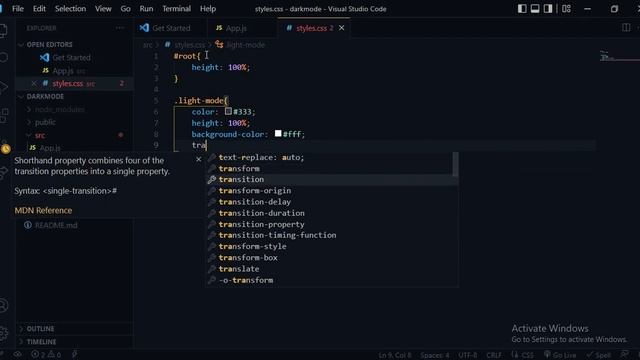640x360 pixels.
Task: Select the translate suggestion
Action: (x=331, y=269)
